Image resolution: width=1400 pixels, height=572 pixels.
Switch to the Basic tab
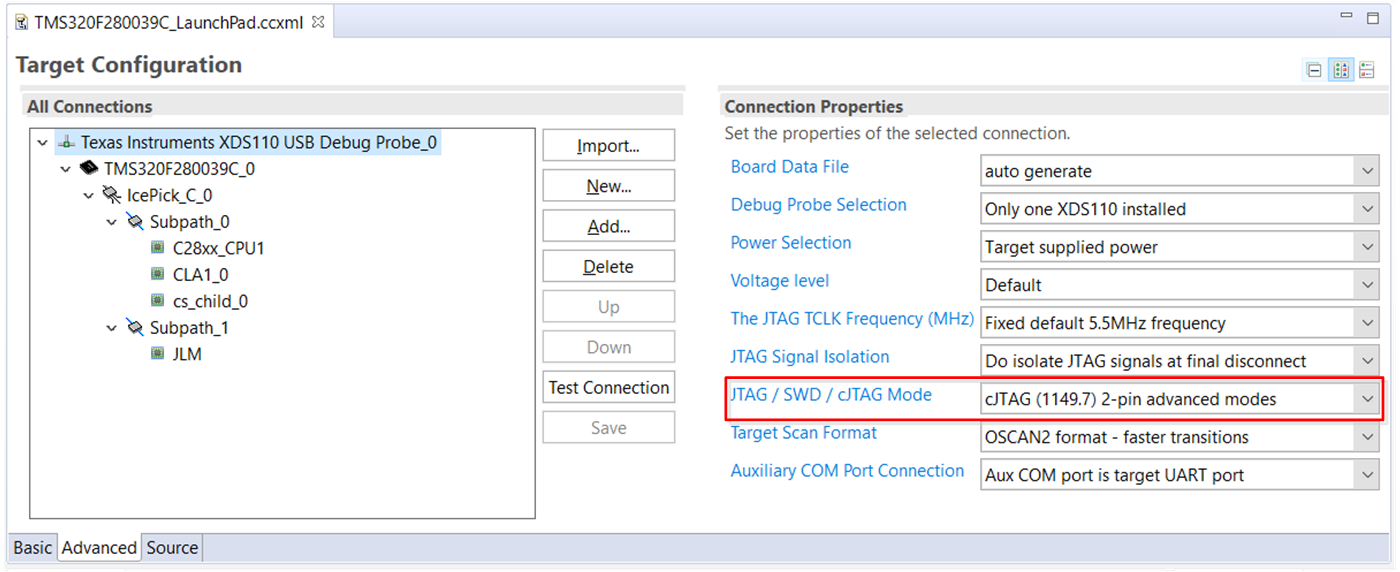tap(33, 548)
